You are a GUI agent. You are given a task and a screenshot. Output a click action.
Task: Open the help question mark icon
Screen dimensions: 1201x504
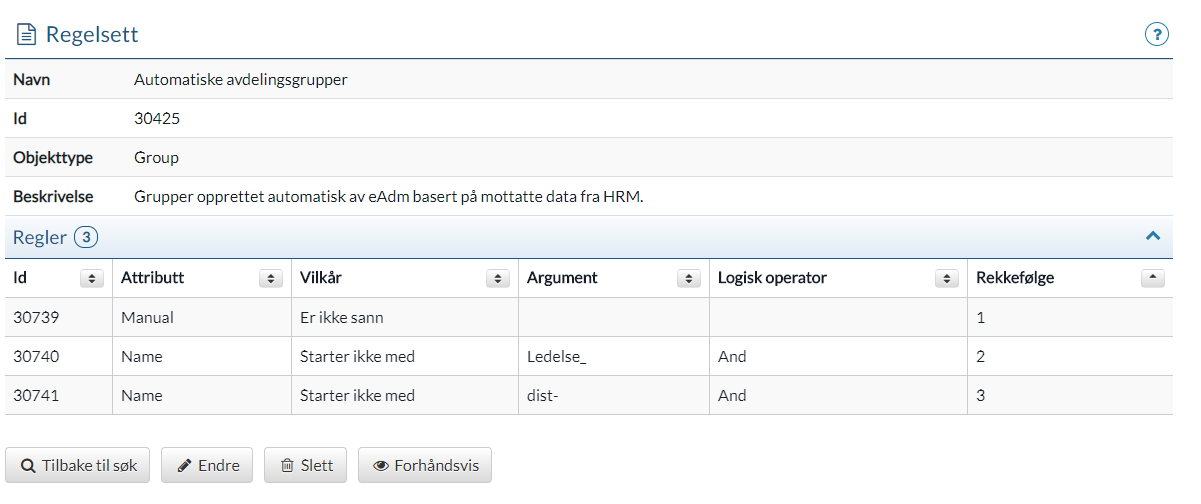[x=1156, y=35]
